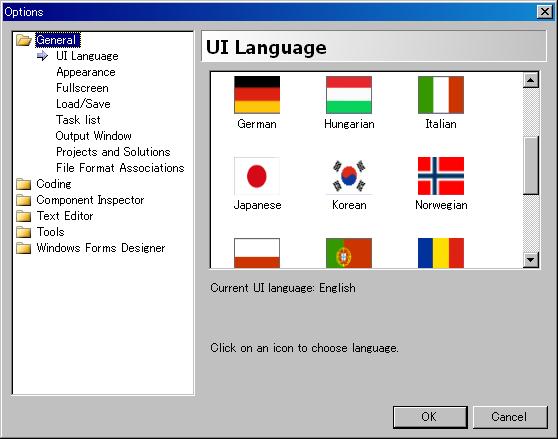
Task: Click the OK button
Action: [430, 417]
